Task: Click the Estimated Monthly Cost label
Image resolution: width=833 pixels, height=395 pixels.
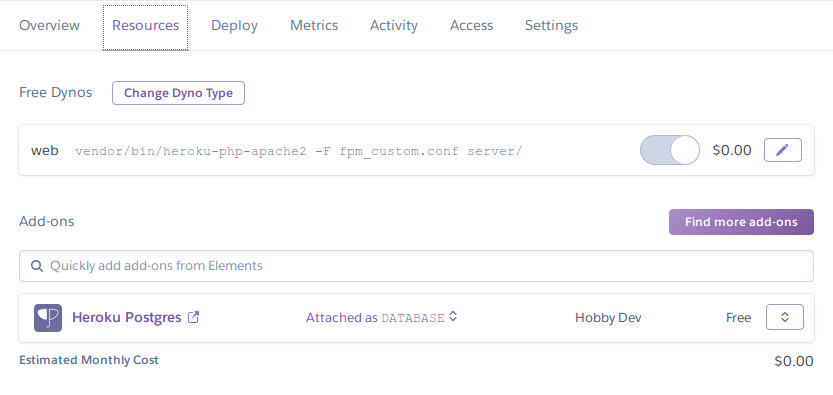Action: click(89, 360)
